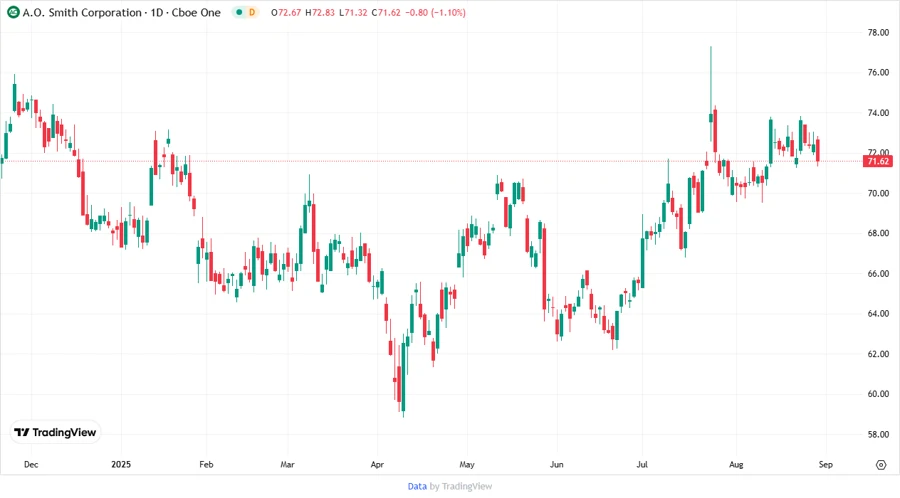The height and width of the screenshot is (498, 900).
Task: Click the -0.80 (-1.10%) change value
Action: click(x=436, y=12)
